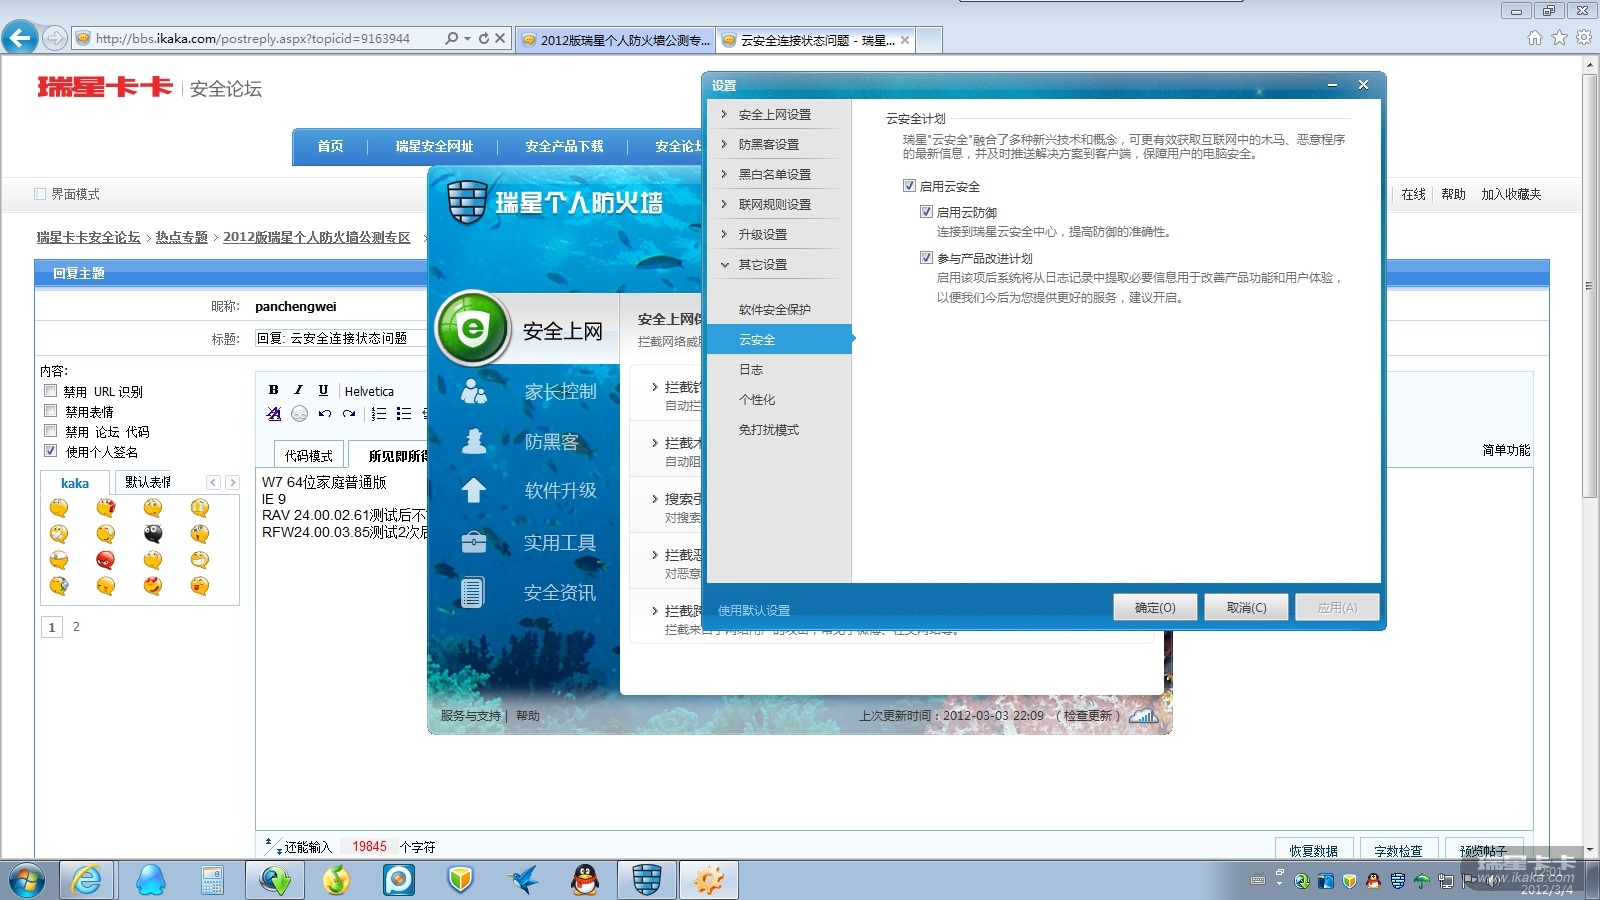Check the 禁用 URL 识别 box
Image resolution: width=1600 pixels, height=900 pixels.
pos(50,391)
